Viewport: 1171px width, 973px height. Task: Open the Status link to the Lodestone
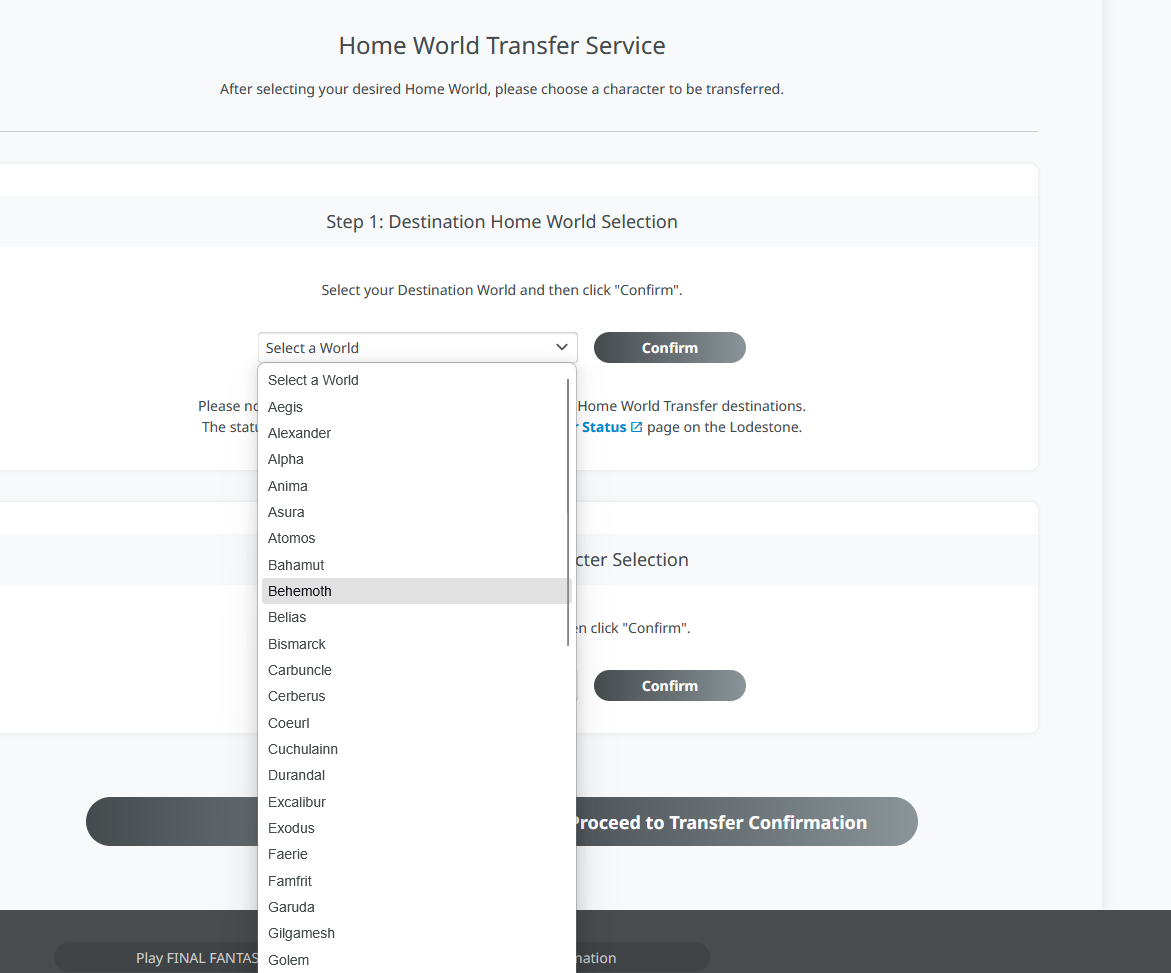603,428
